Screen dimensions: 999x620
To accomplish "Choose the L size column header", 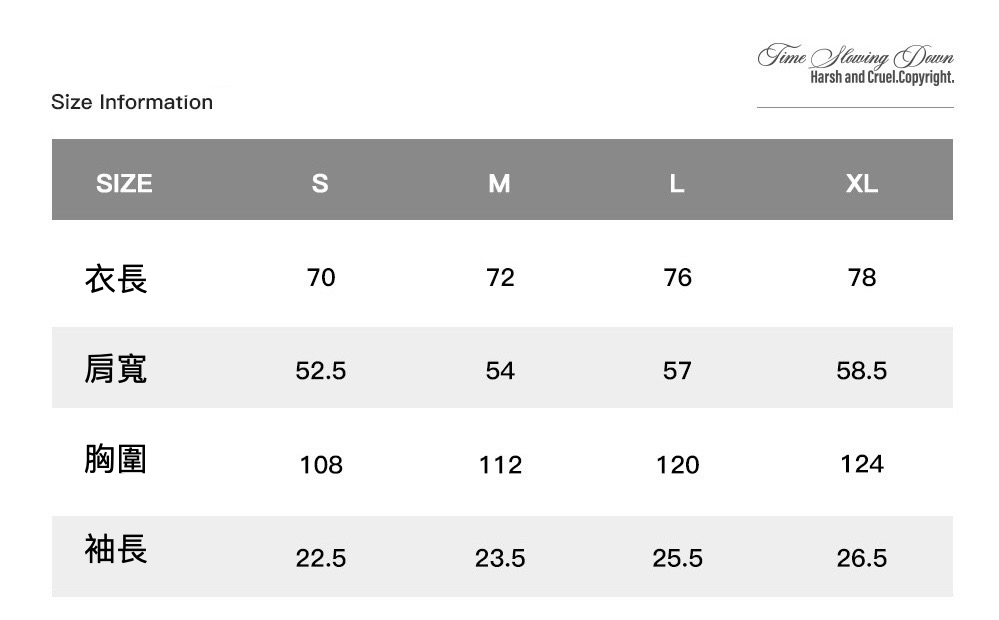I will pos(677,183).
